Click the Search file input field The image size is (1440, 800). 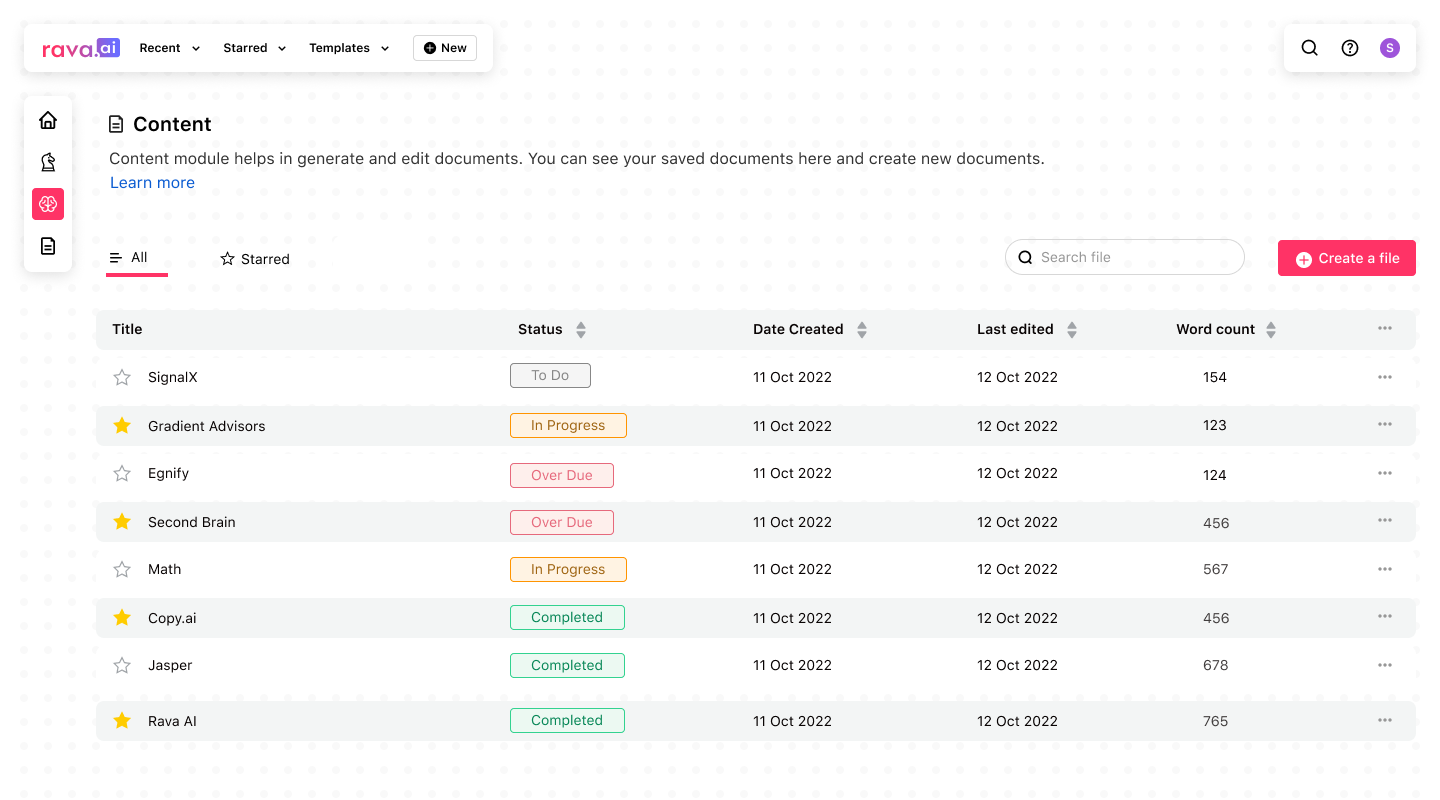pyautogui.click(x=1135, y=257)
